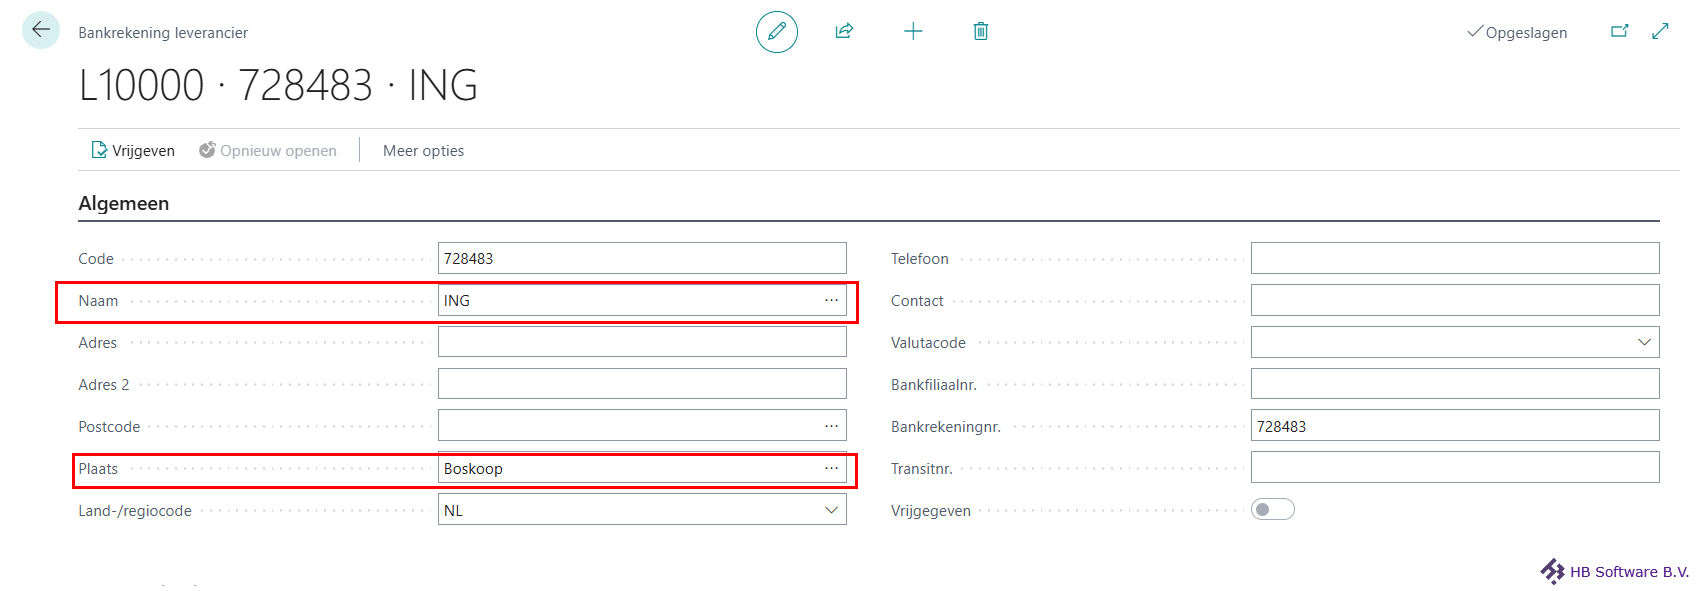Select the Bankrekeningnr. input field
The width and height of the screenshot is (1700, 591).
point(1454,426)
